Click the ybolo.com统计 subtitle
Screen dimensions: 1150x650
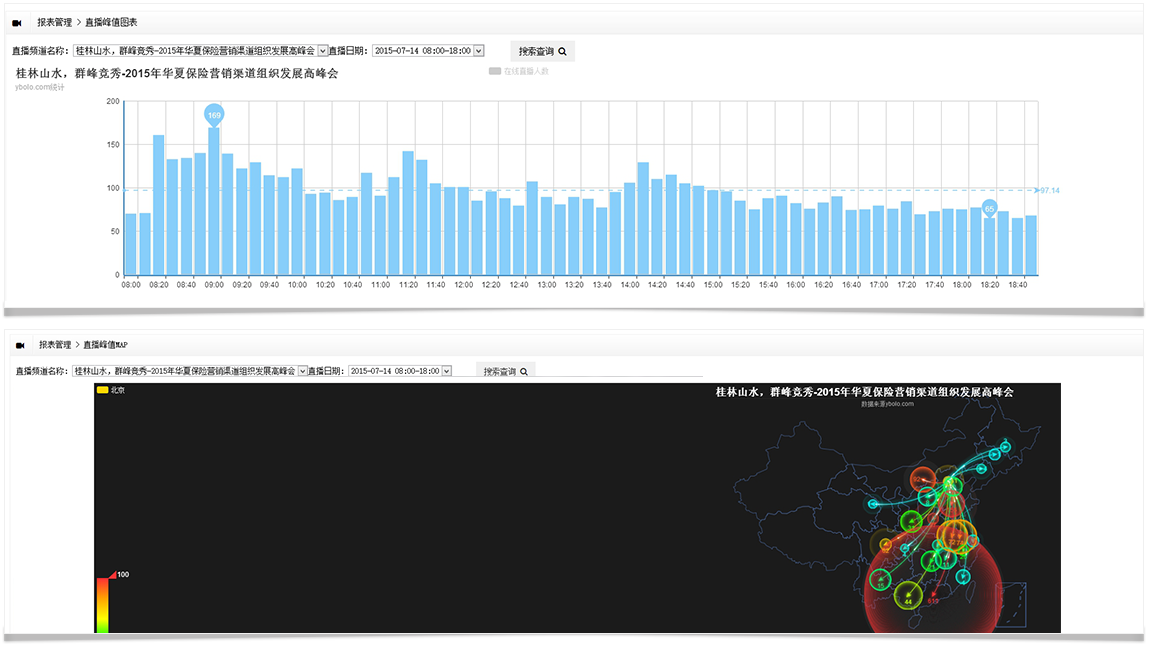point(40,87)
